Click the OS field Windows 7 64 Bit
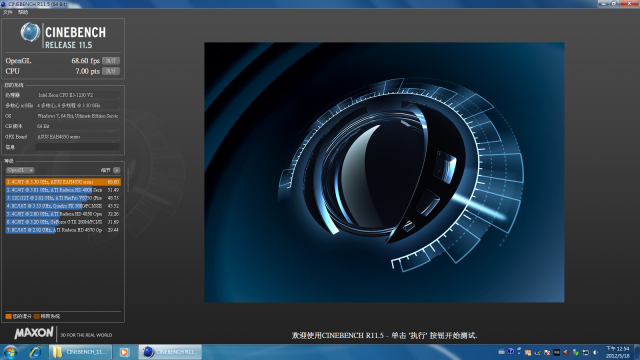 (78, 116)
